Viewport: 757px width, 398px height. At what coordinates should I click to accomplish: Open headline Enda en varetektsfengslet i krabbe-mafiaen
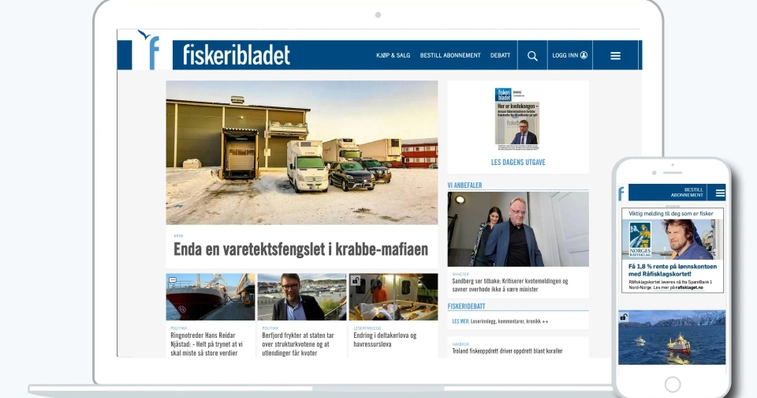point(301,249)
